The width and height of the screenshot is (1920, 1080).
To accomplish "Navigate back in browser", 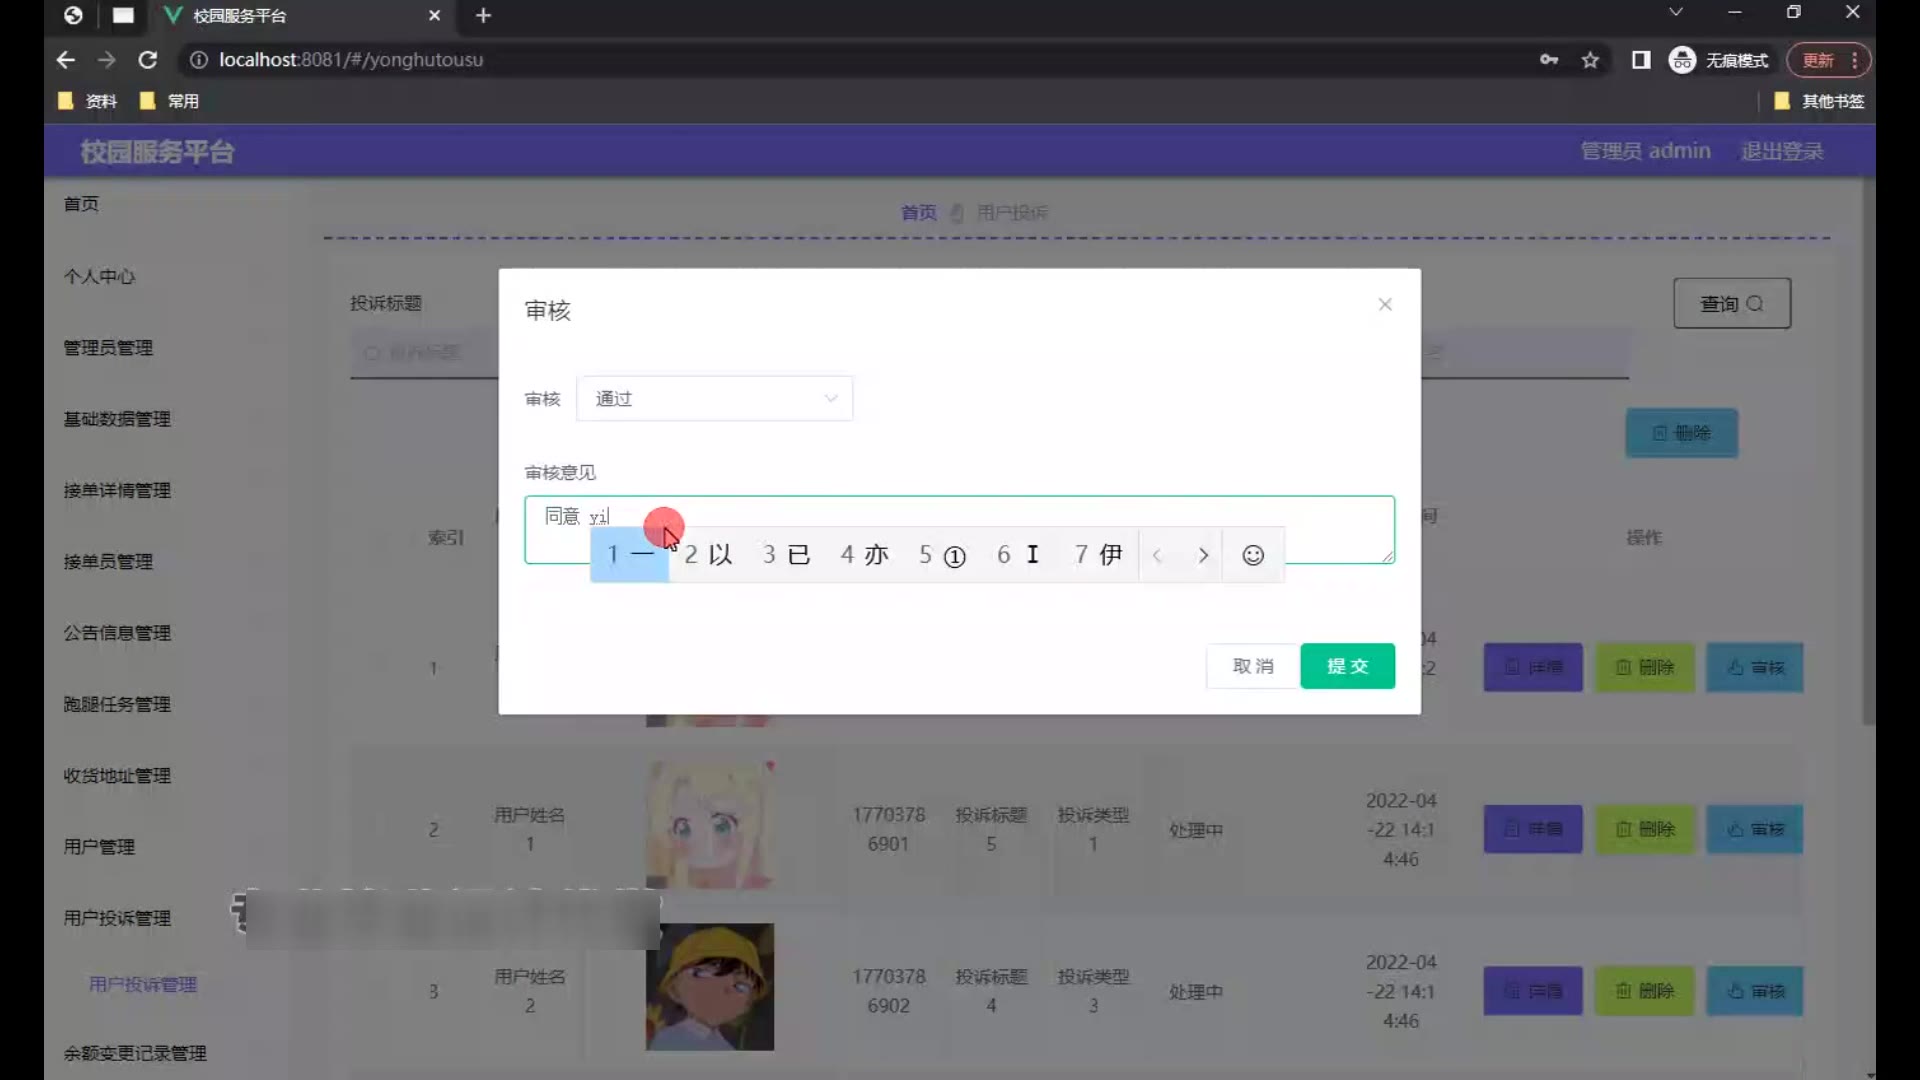I will click(66, 60).
